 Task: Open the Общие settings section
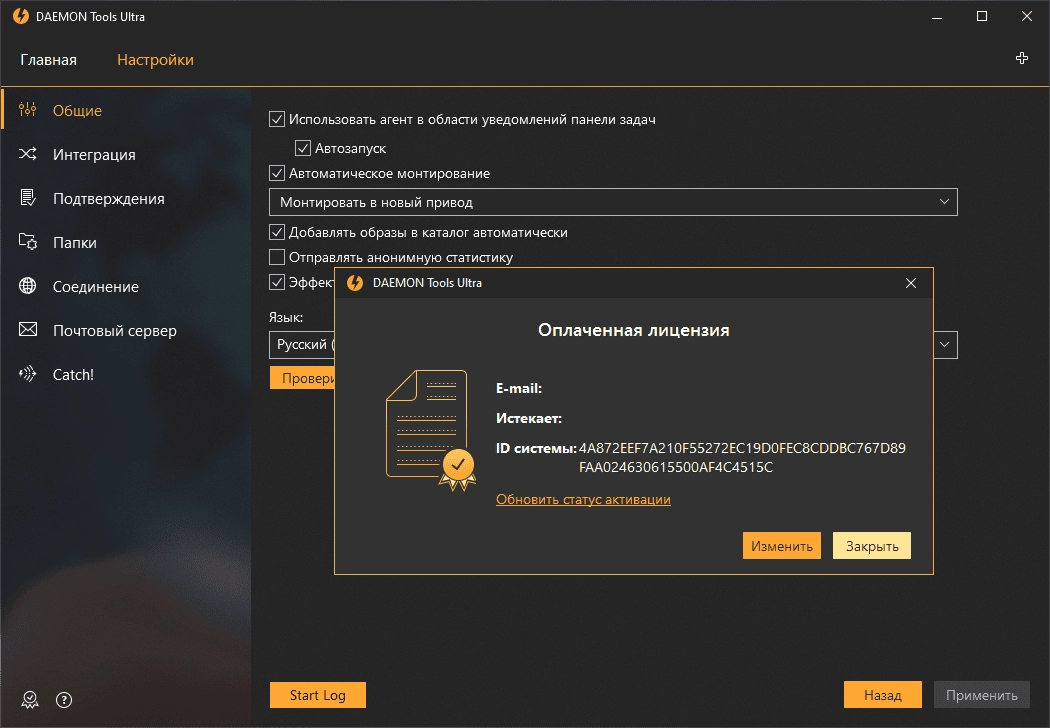coord(126,110)
